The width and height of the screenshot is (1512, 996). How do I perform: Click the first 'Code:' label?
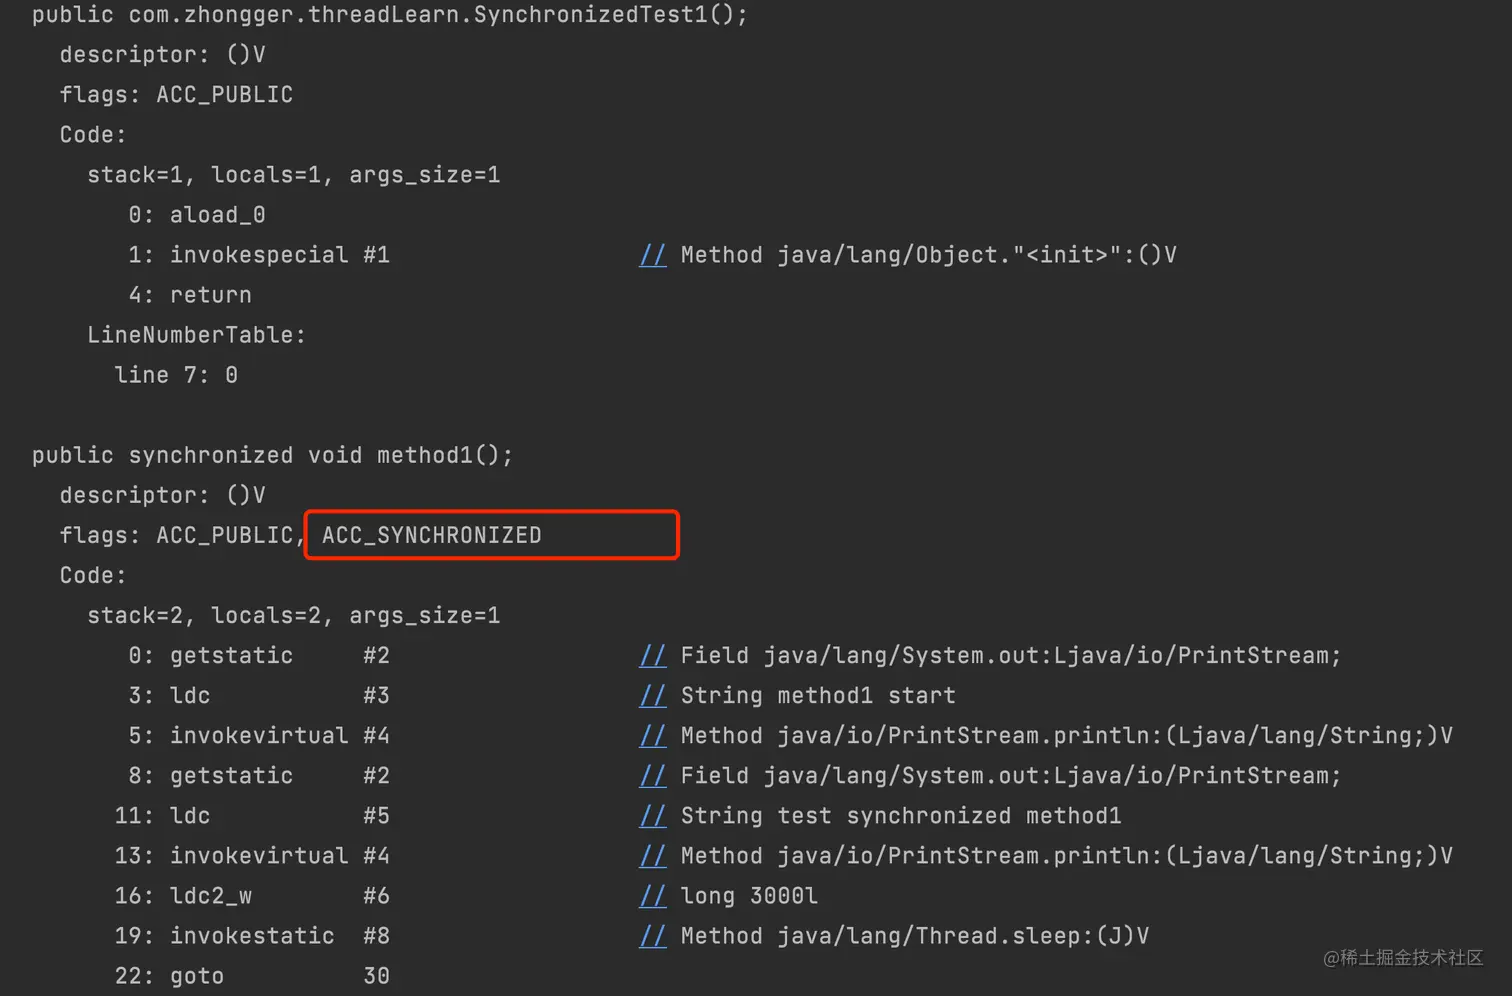coord(93,135)
